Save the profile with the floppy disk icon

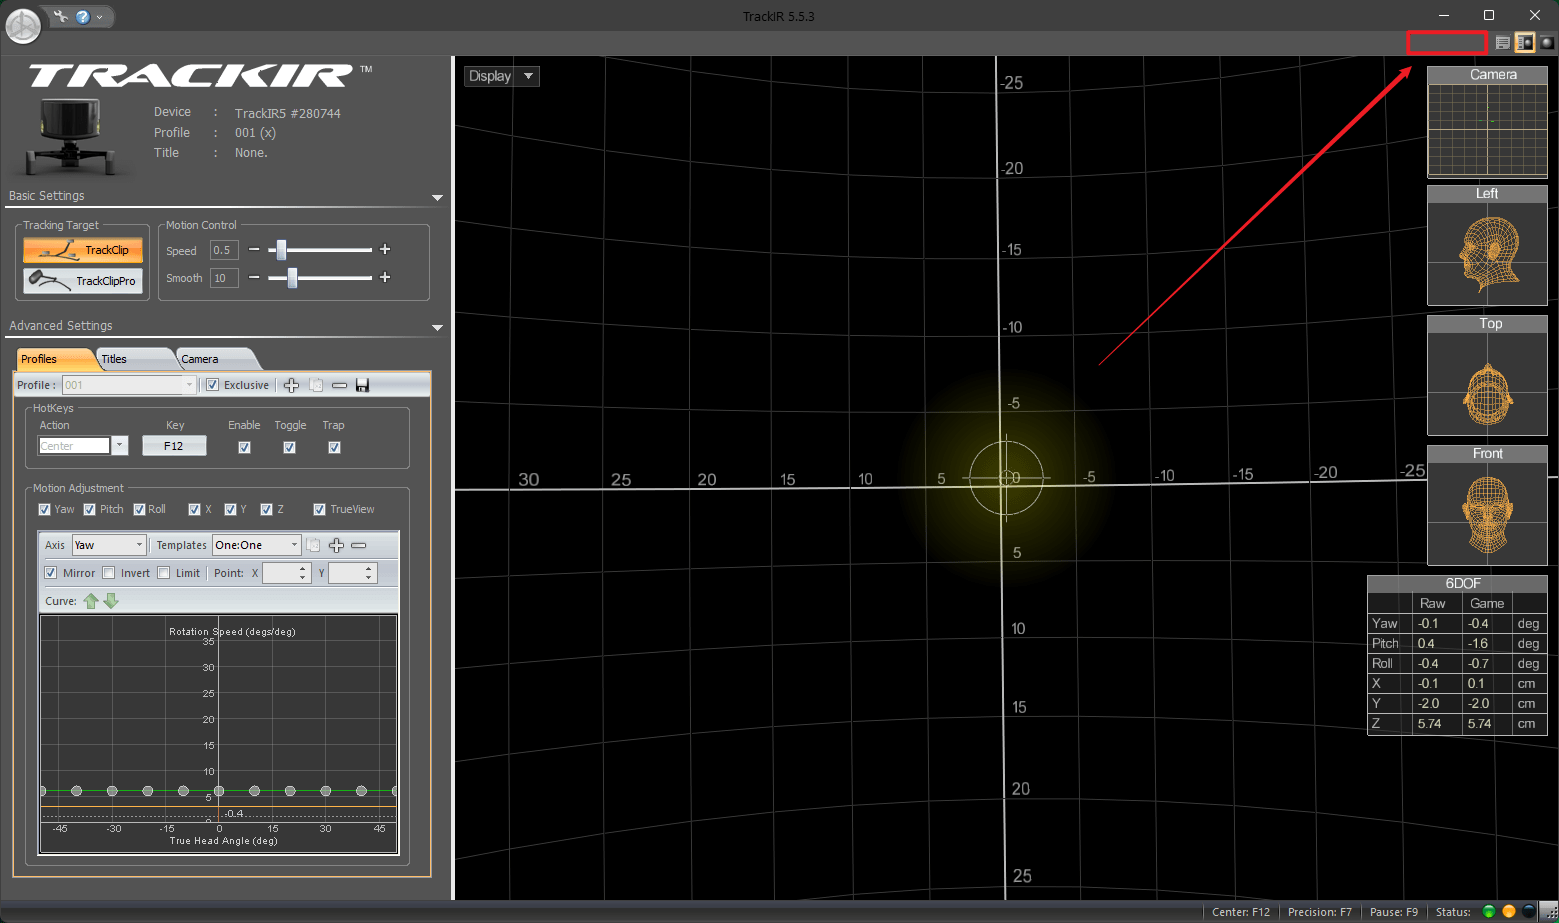coord(363,385)
